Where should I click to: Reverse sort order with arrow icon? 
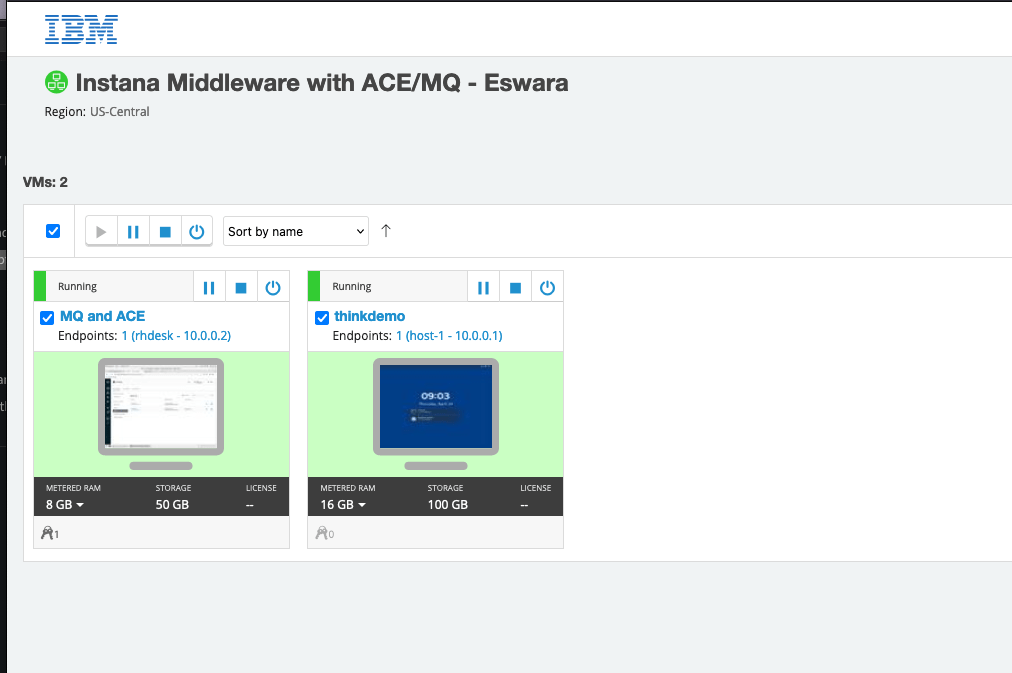point(386,231)
